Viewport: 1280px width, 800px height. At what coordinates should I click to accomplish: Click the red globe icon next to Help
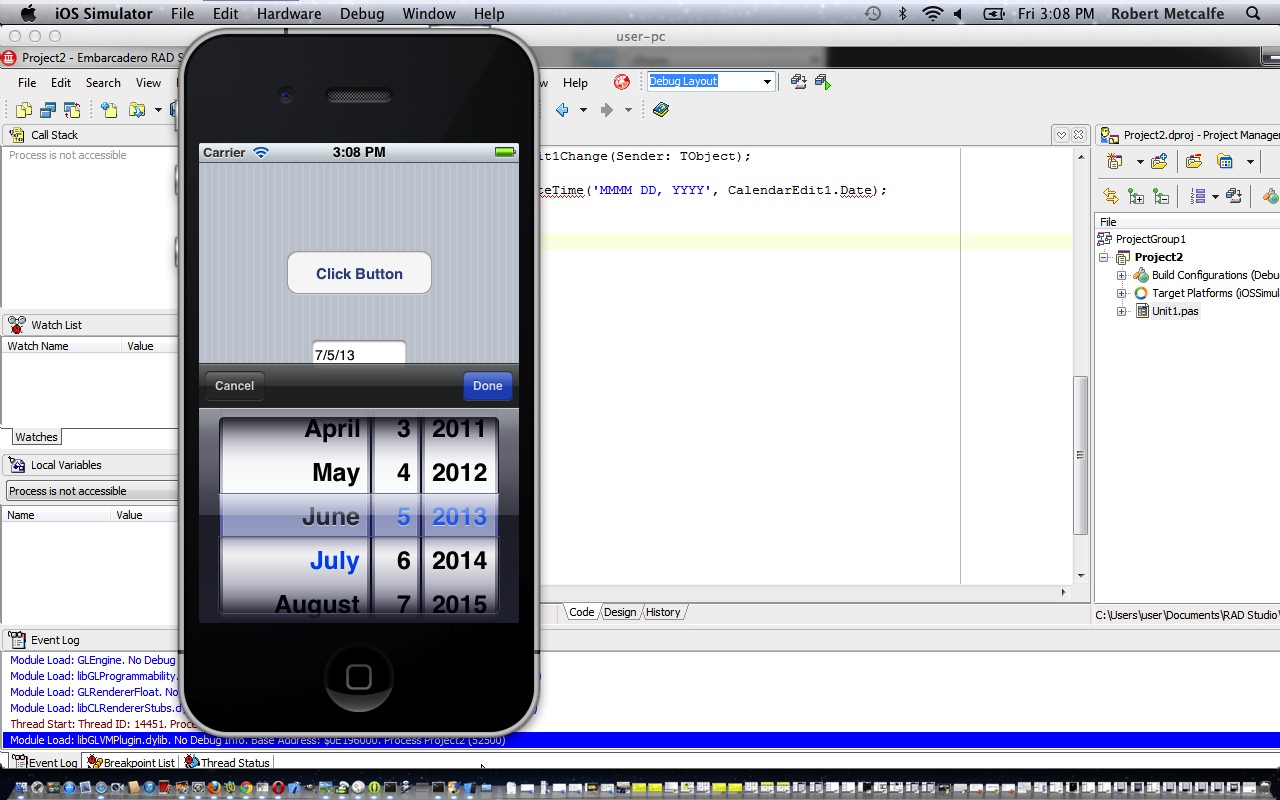point(622,82)
